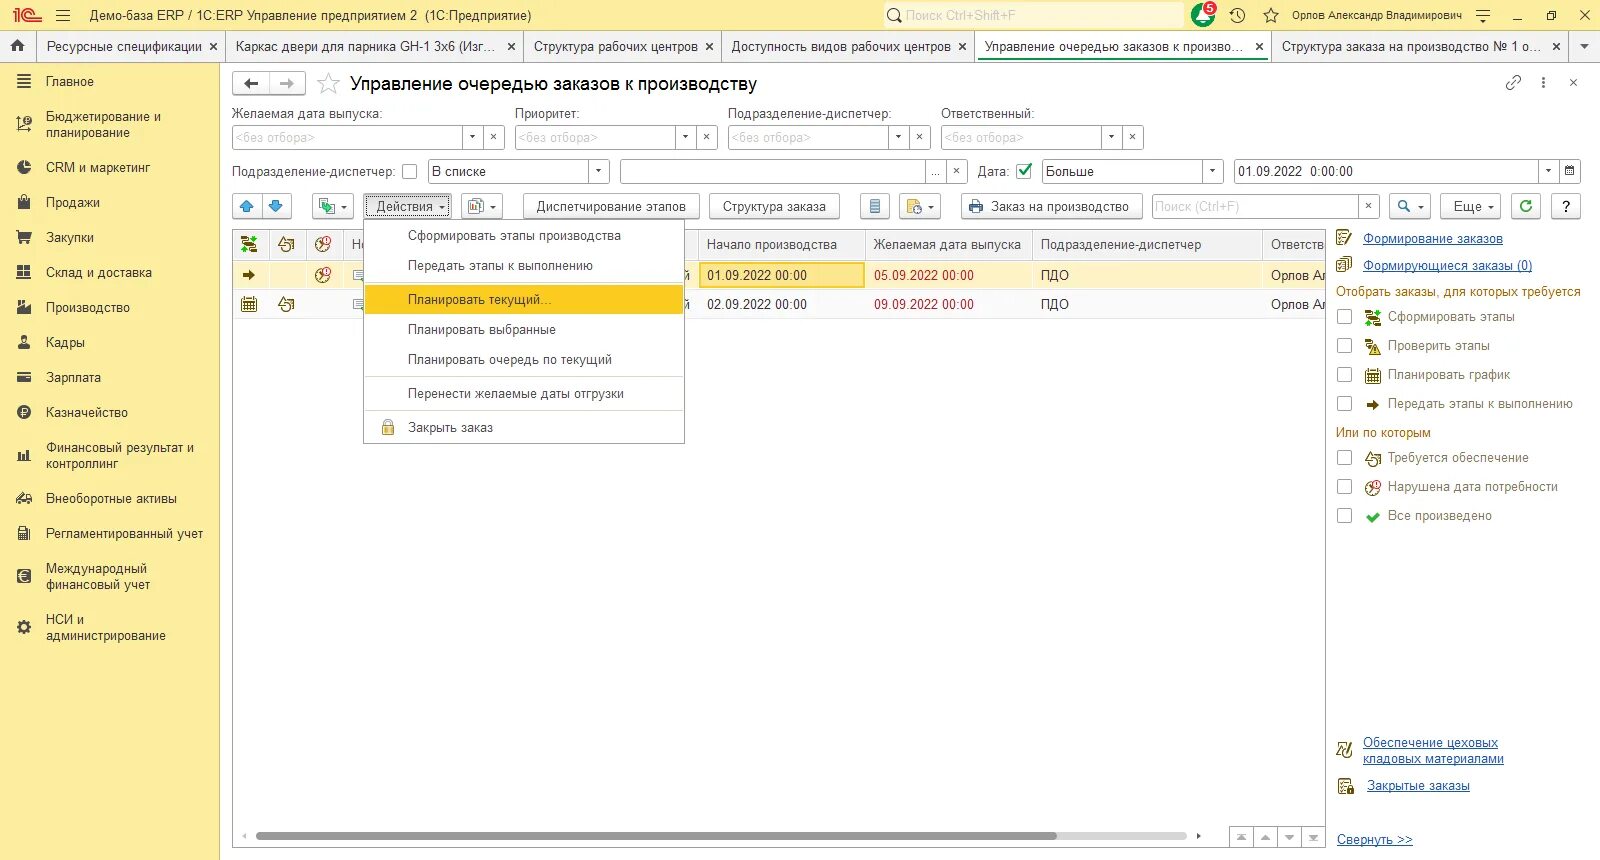Navigate forward with the right arrow
Image resolution: width=1600 pixels, height=860 pixels.
point(287,84)
